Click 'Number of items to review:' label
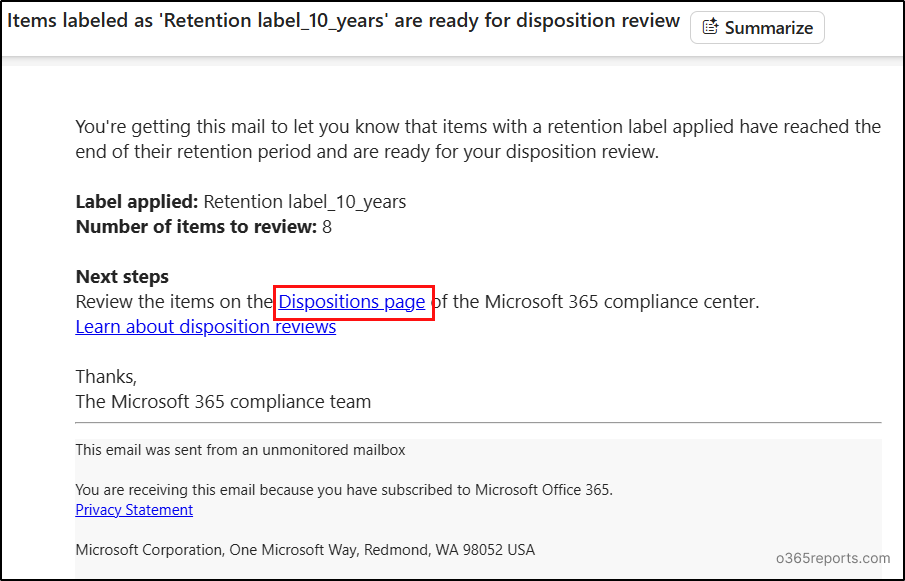The width and height of the screenshot is (905, 581). click(x=196, y=227)
